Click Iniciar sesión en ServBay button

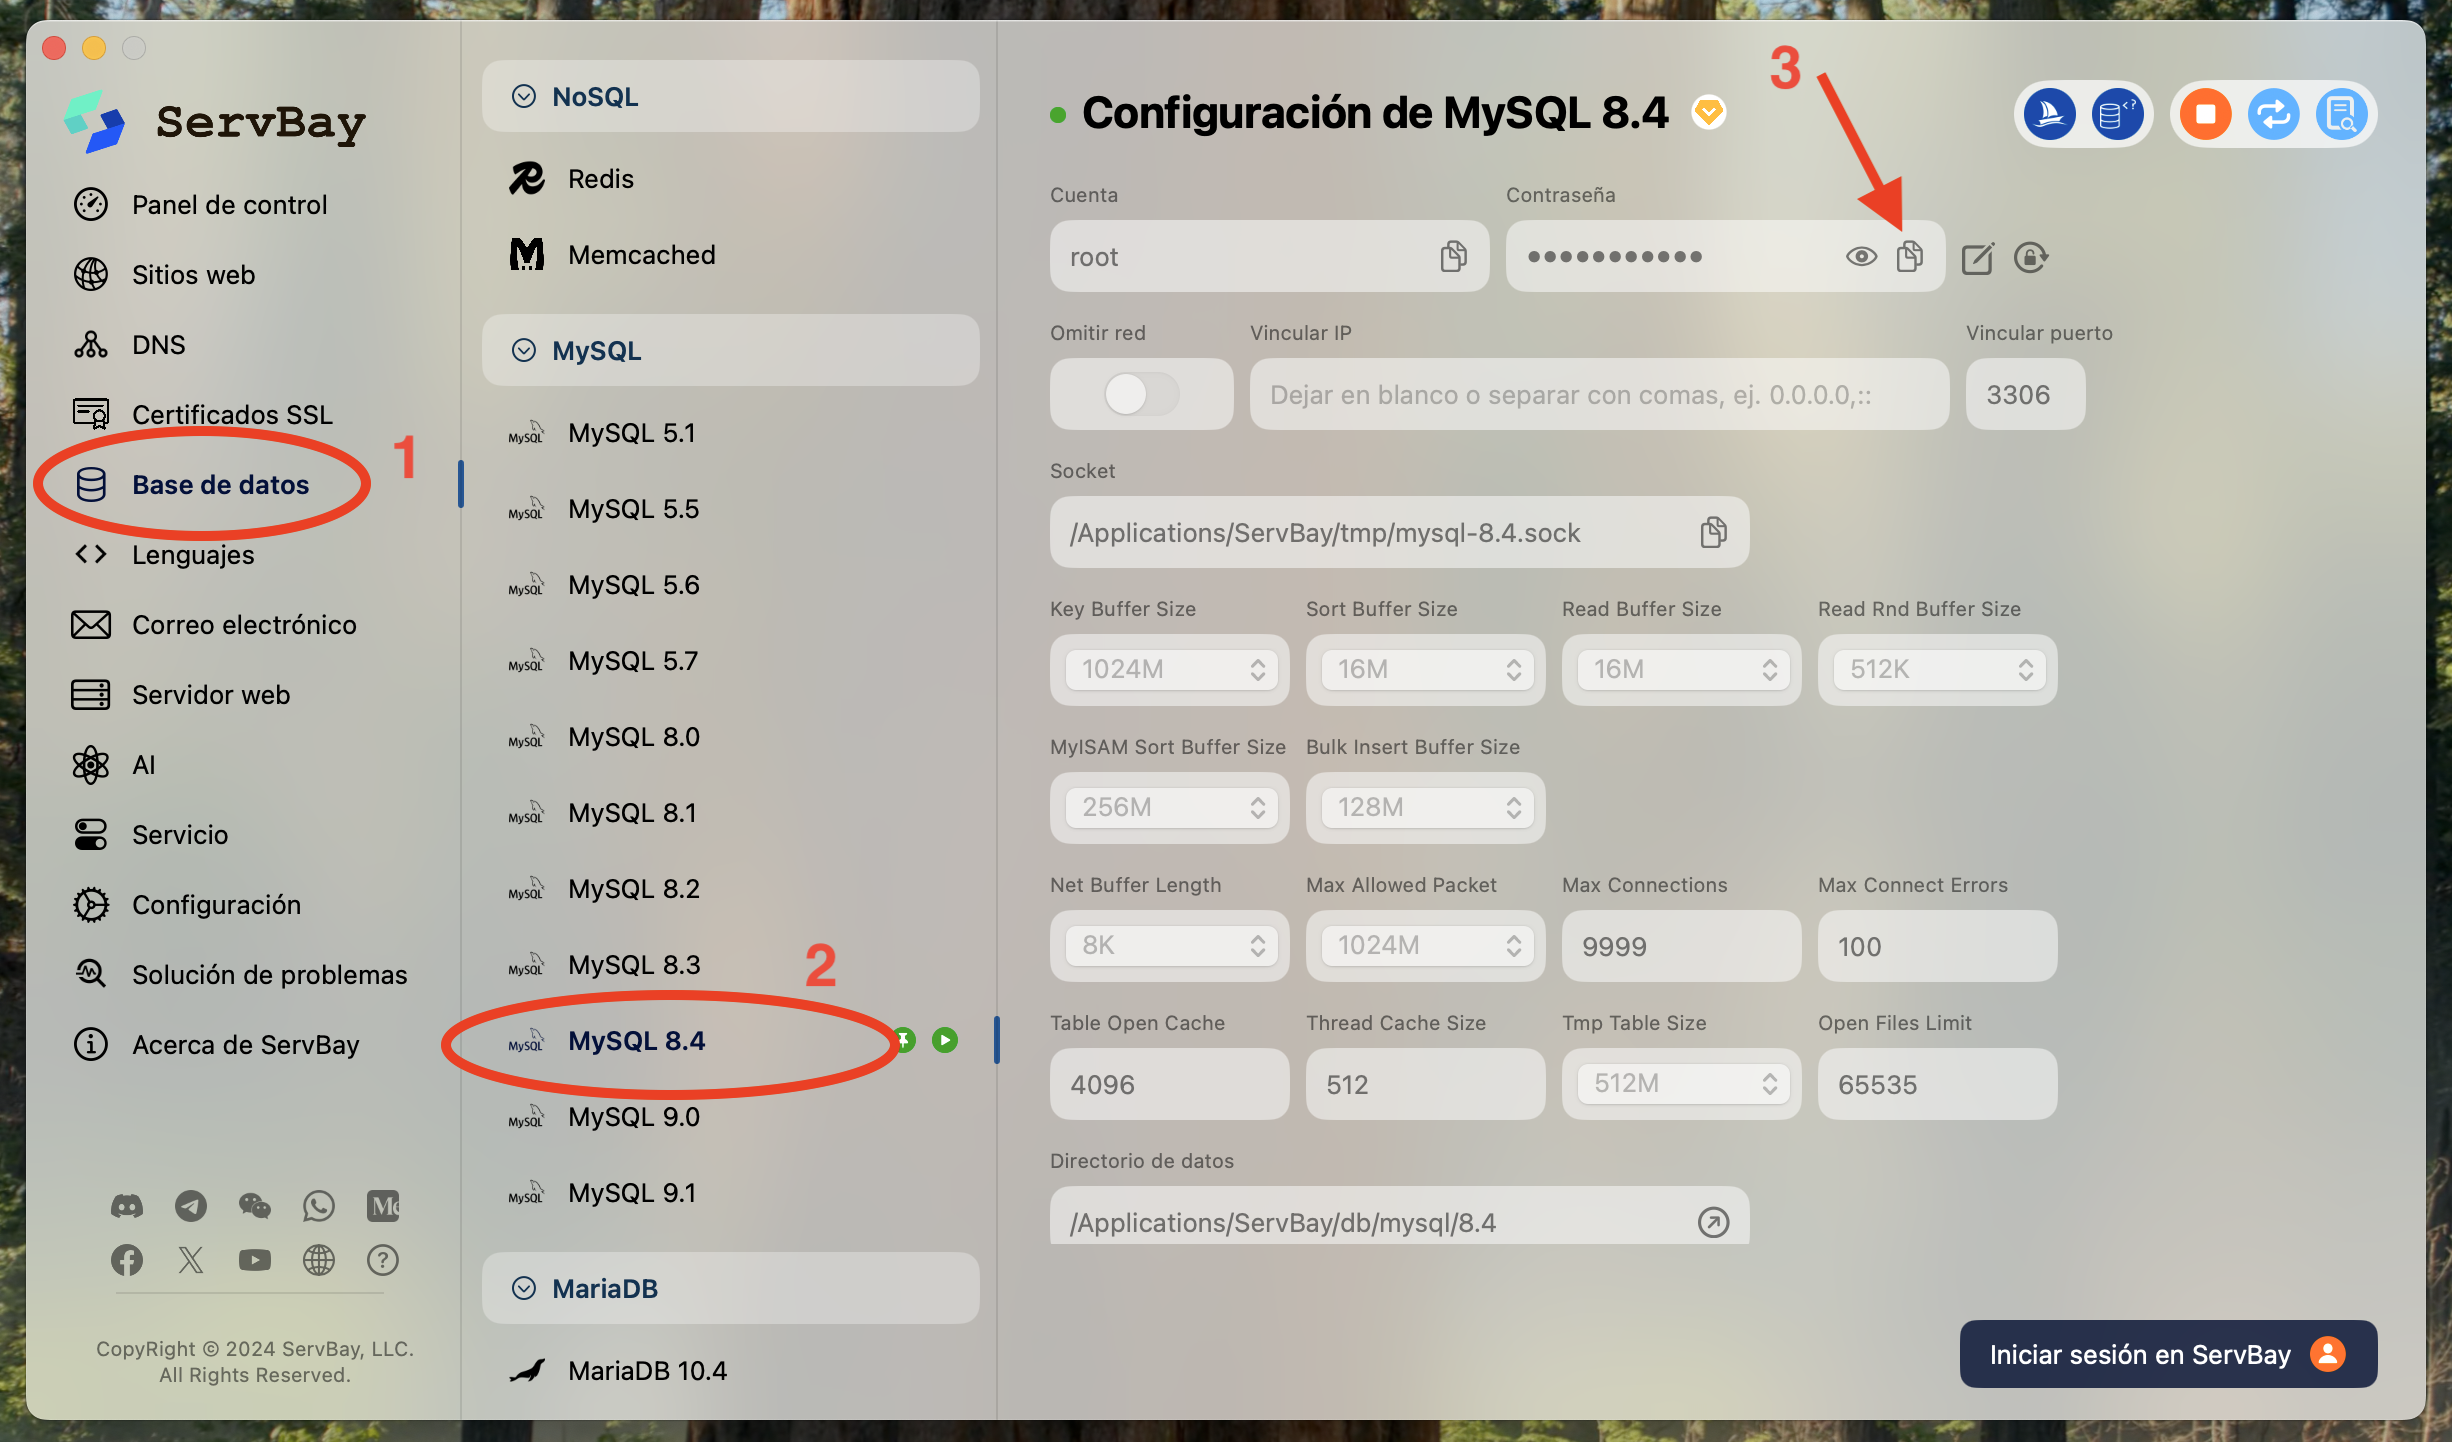pyautogui.click(x=2167, y=1354)
